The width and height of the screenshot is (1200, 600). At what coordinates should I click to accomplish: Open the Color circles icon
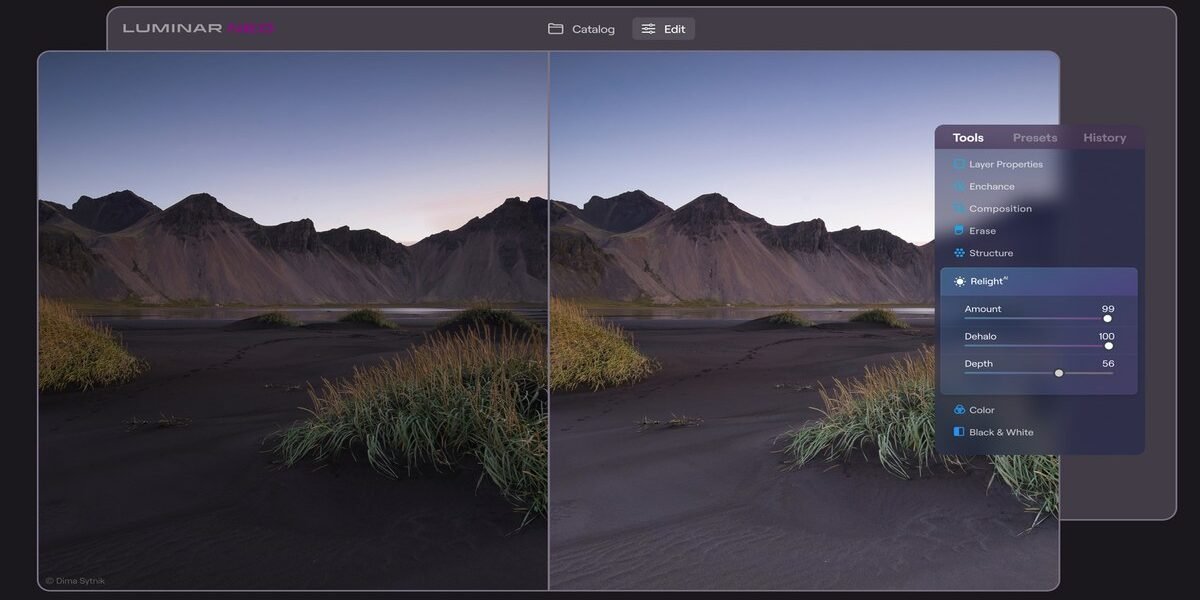tap(959, 410)
